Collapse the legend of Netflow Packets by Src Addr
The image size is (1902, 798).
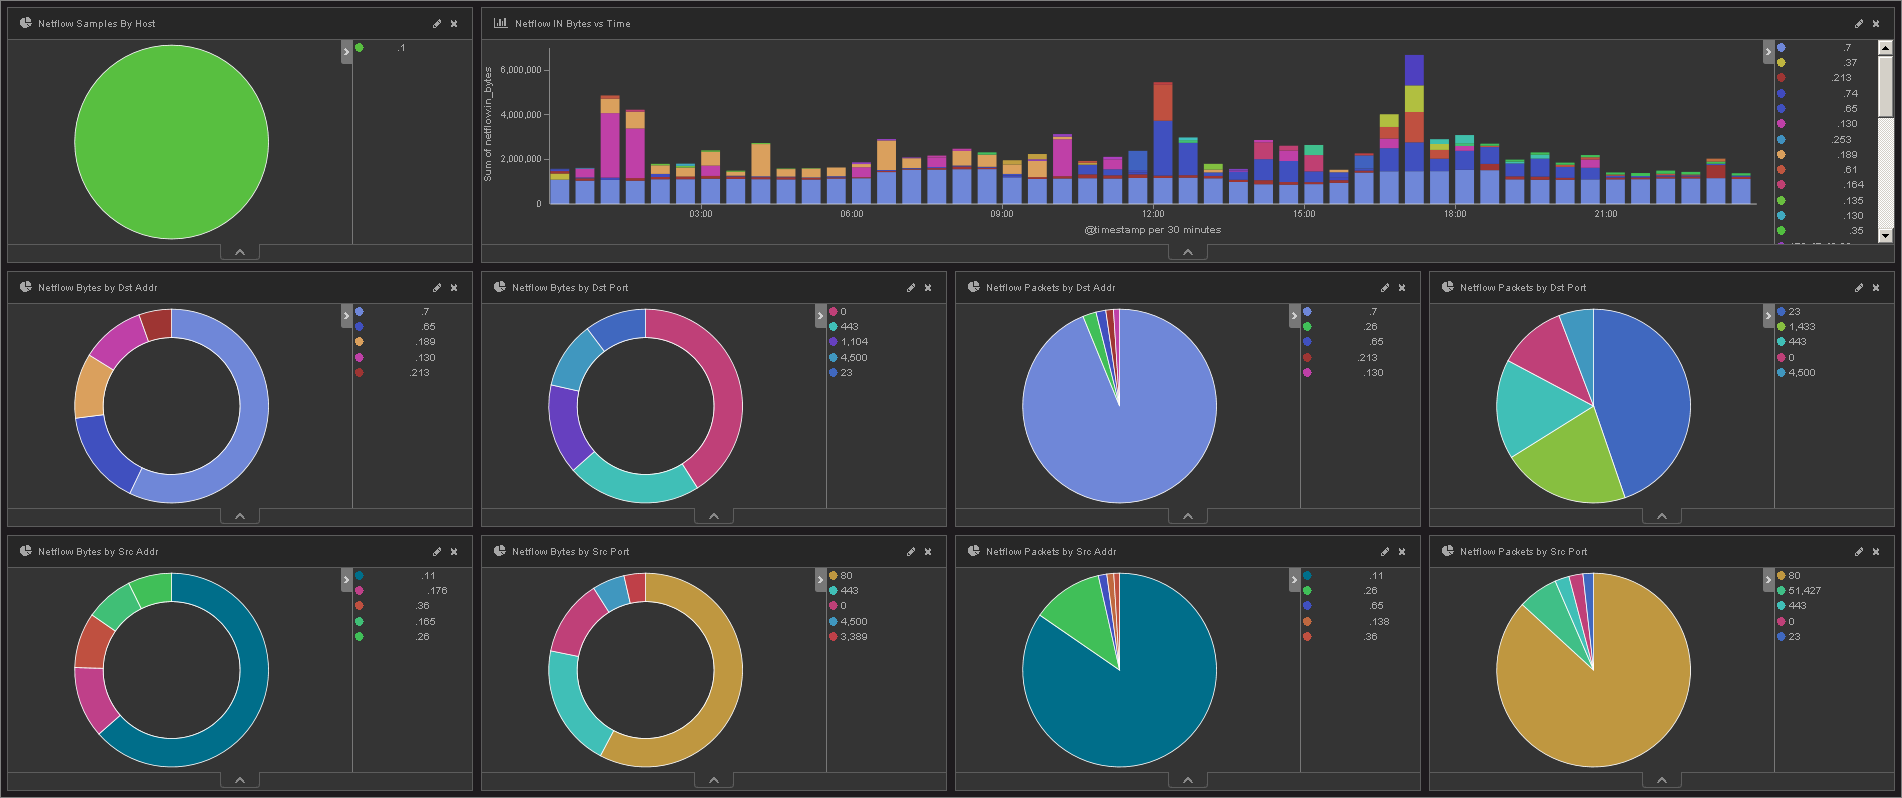(x=1295, y=579)
